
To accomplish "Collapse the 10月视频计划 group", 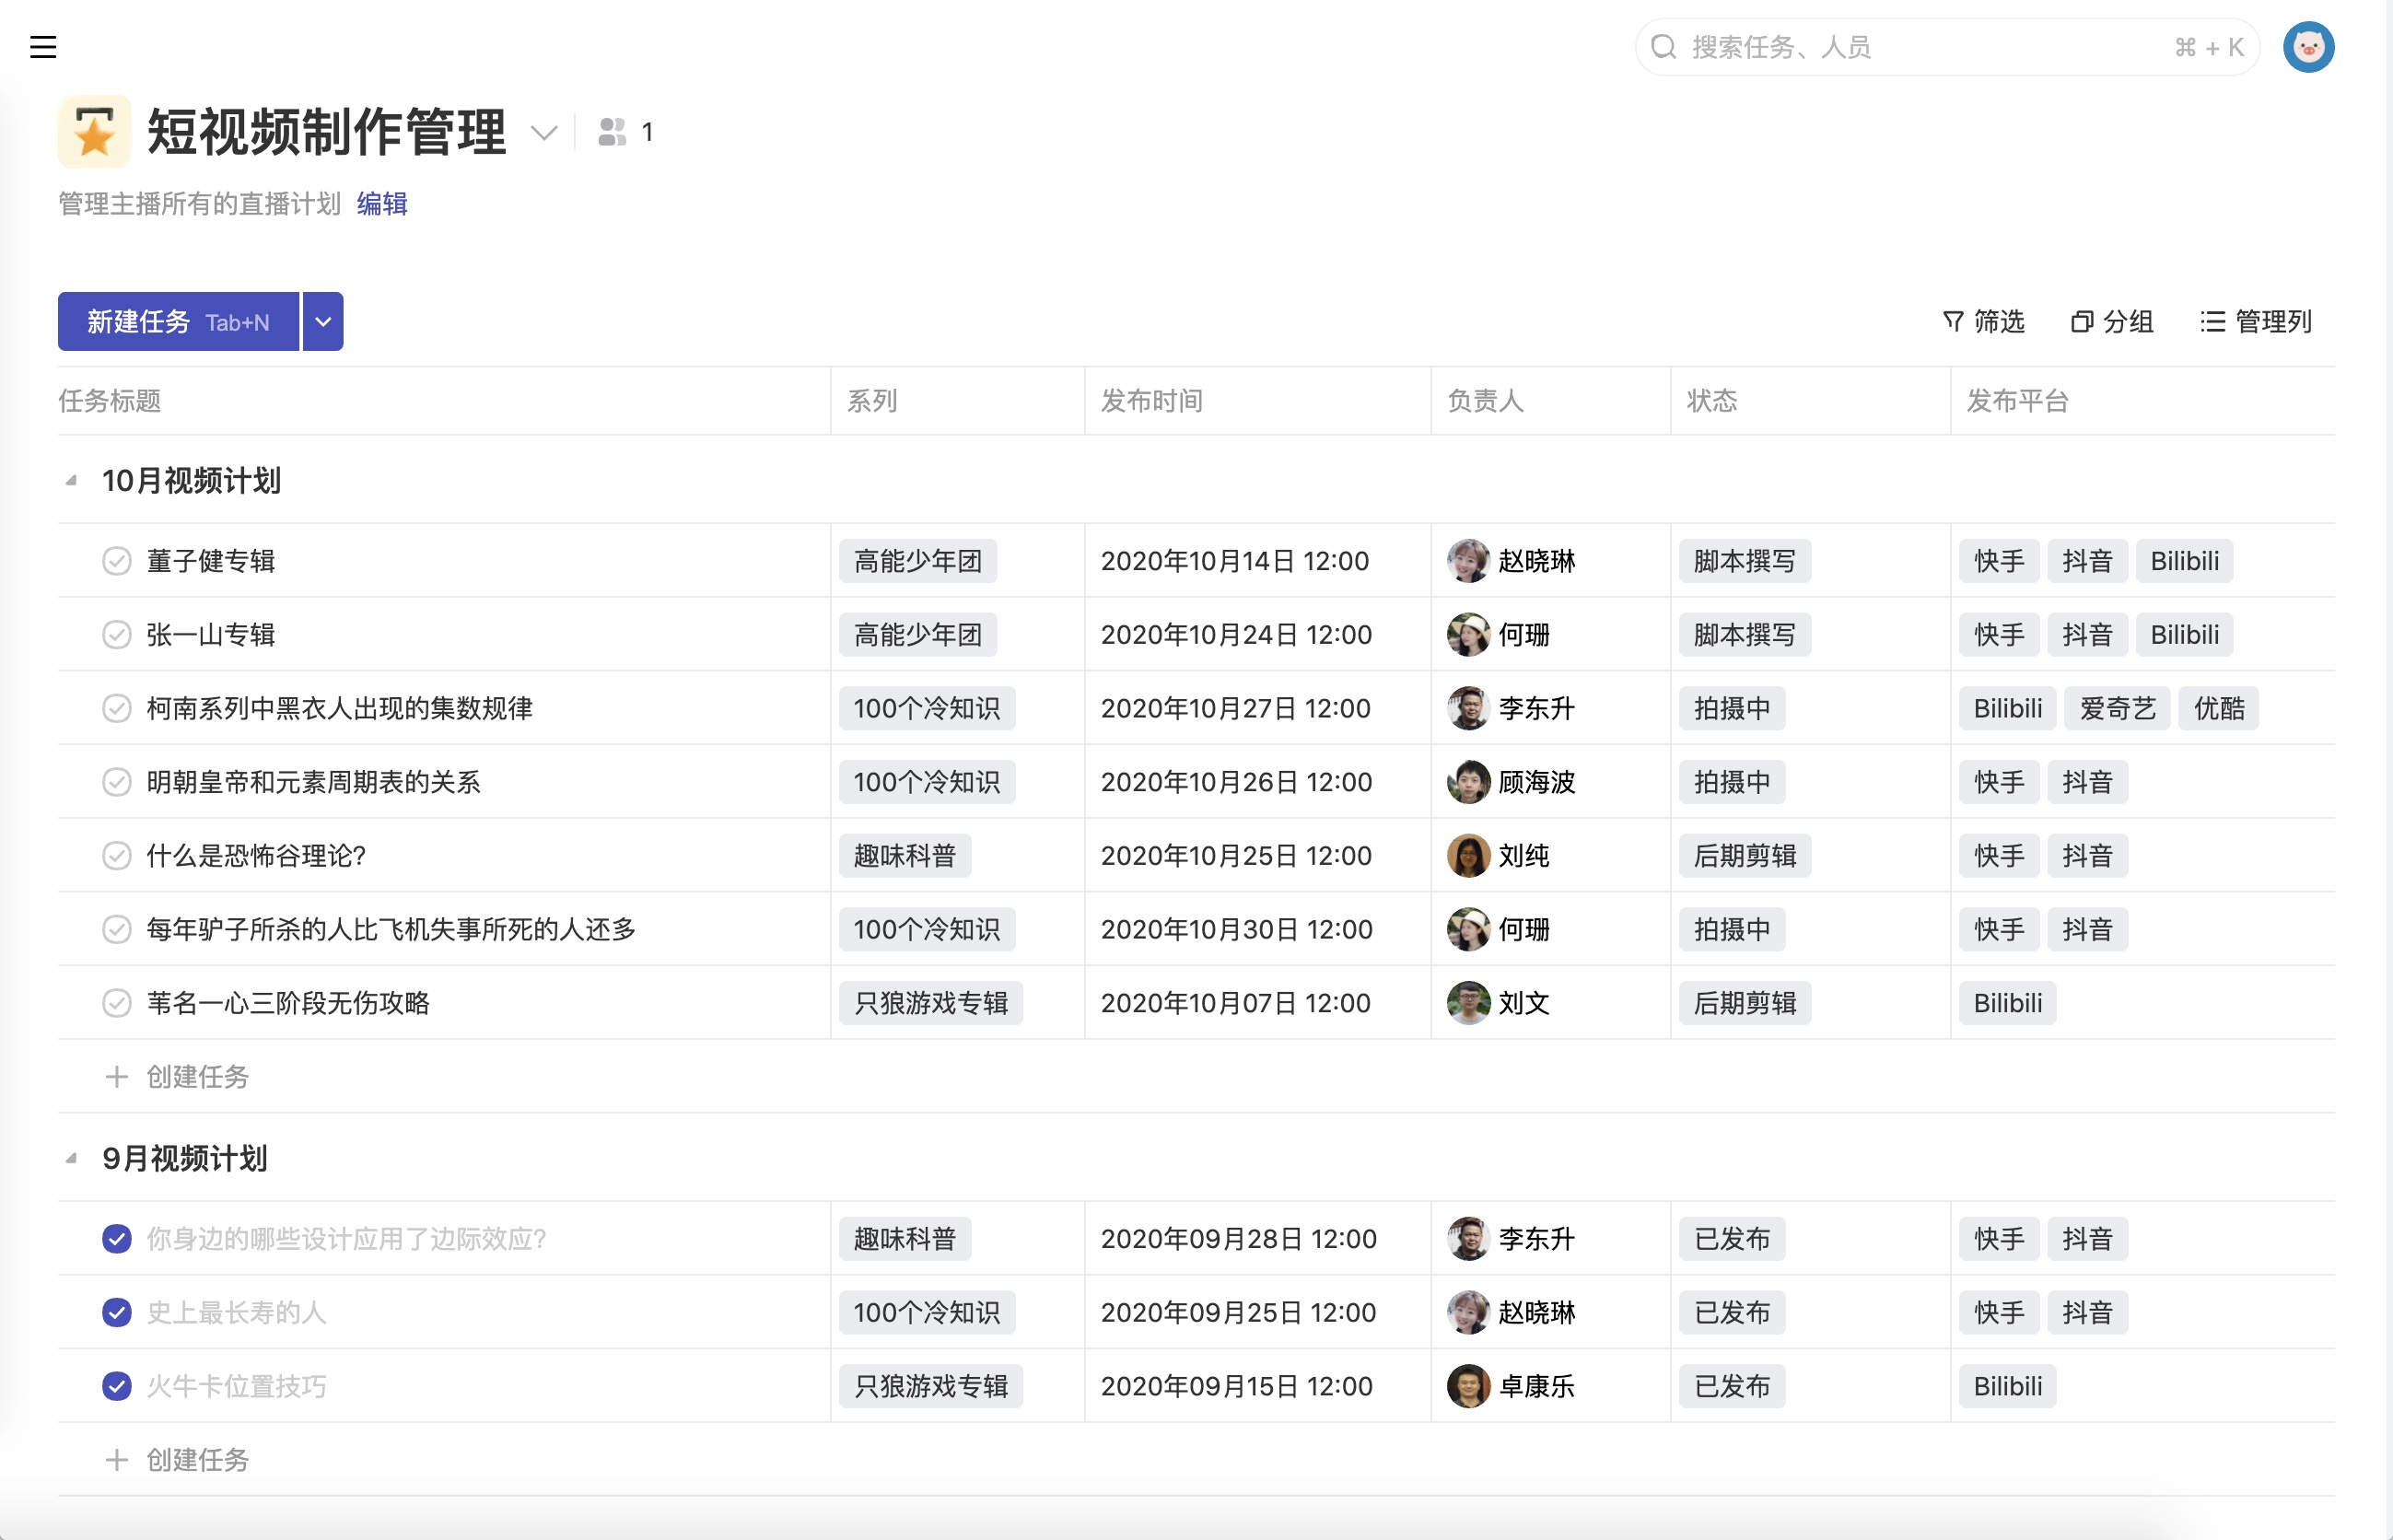I will tap(71, 481).
